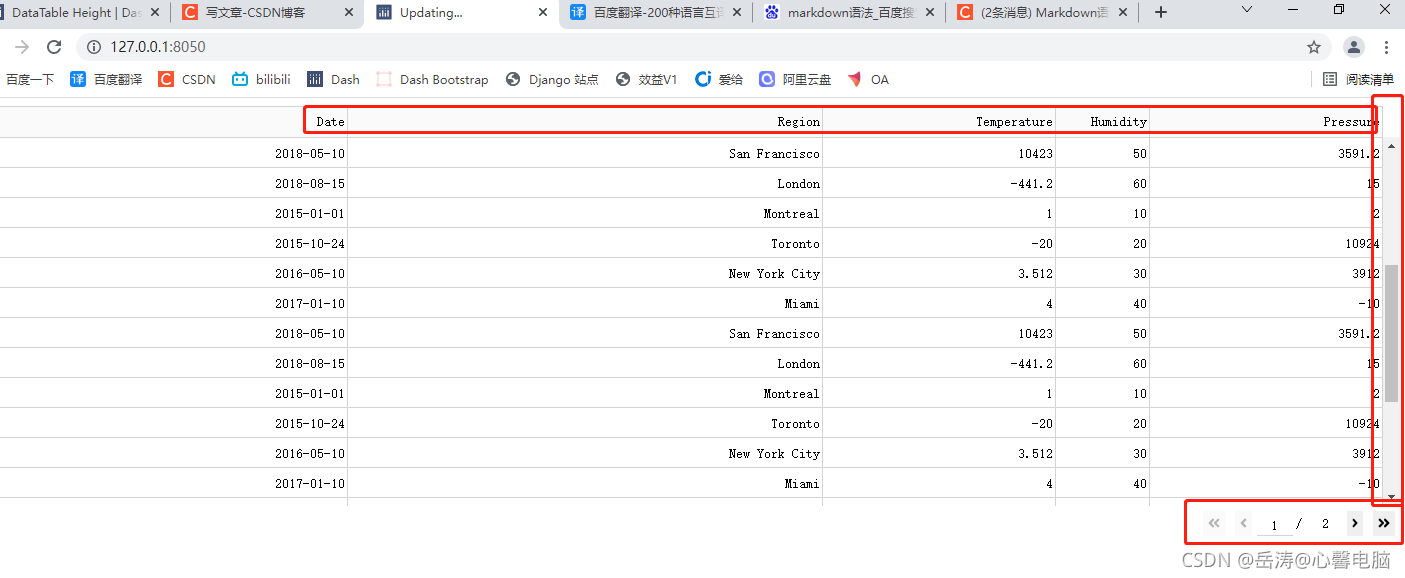
Task: Reload the page with the refresh icon
Action: (54, 47)
